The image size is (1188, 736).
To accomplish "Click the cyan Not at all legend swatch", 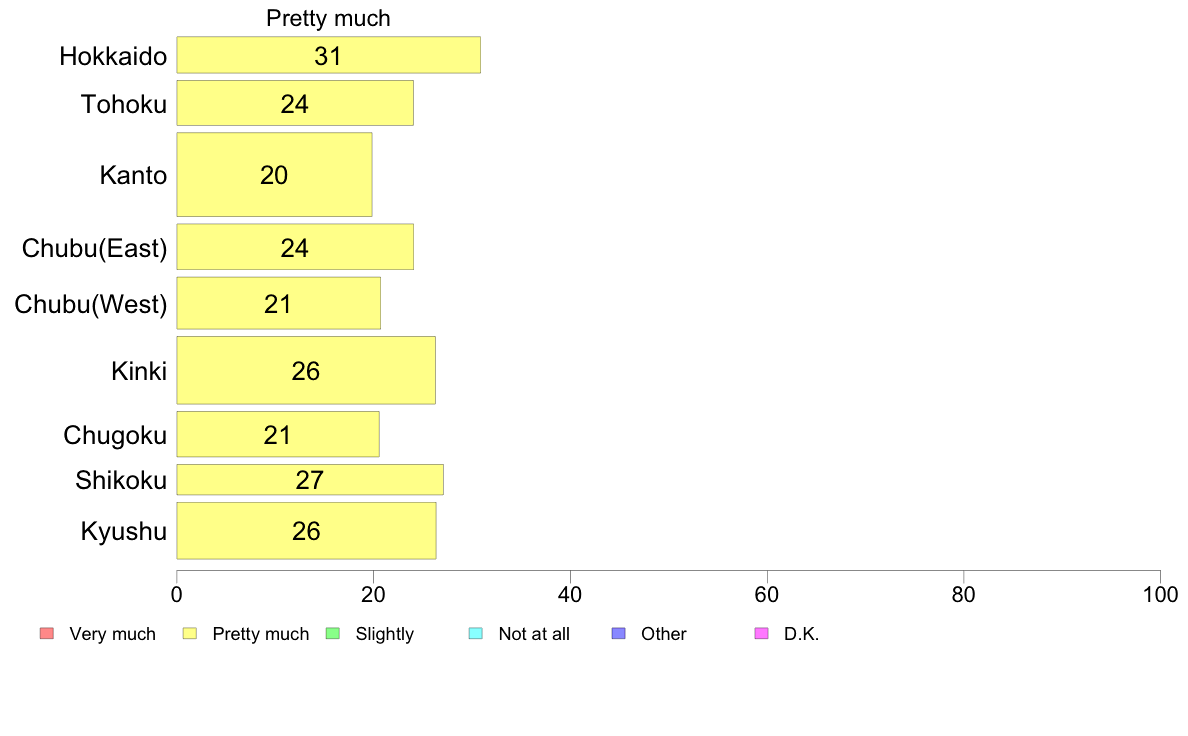I will coord(476,634).
